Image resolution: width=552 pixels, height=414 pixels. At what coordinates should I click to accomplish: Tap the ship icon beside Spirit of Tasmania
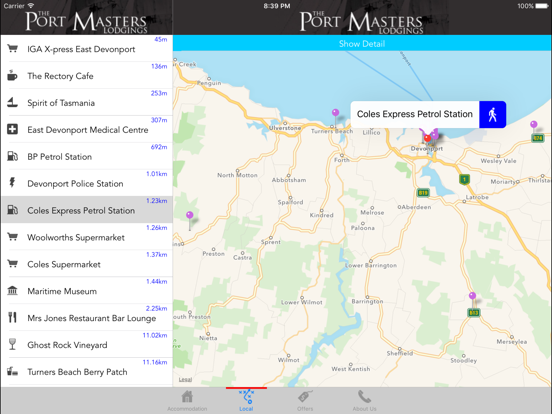[x=12, y=102]
